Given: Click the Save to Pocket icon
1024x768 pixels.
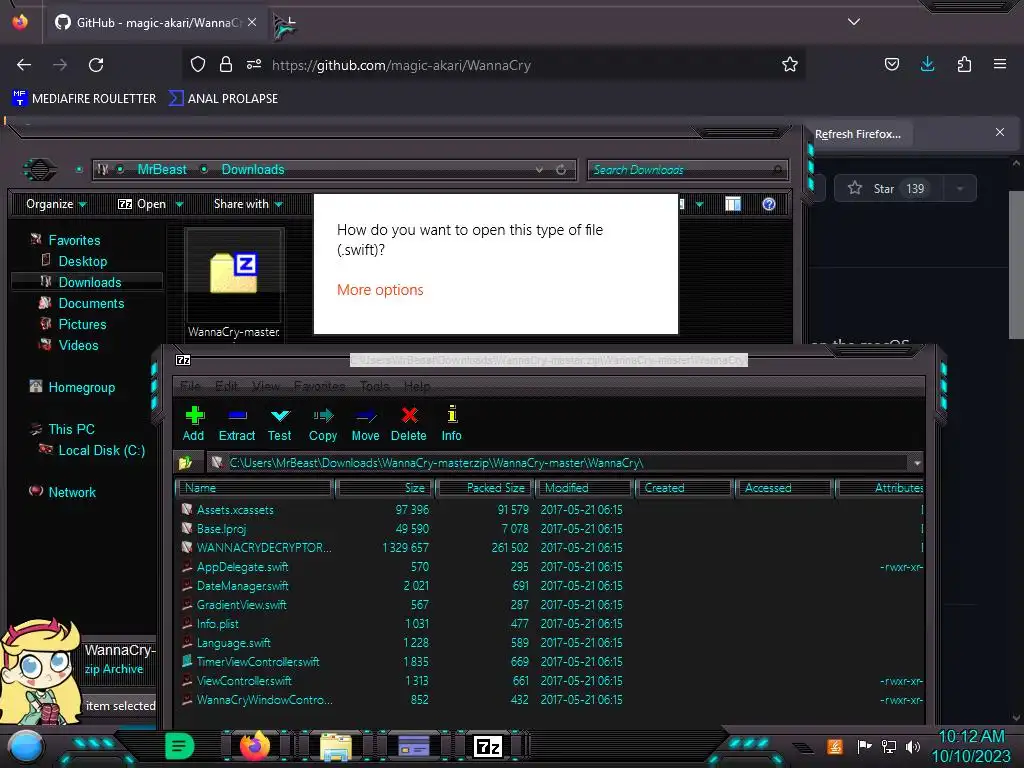Looking at the screenshot, I should coord(891,64).
